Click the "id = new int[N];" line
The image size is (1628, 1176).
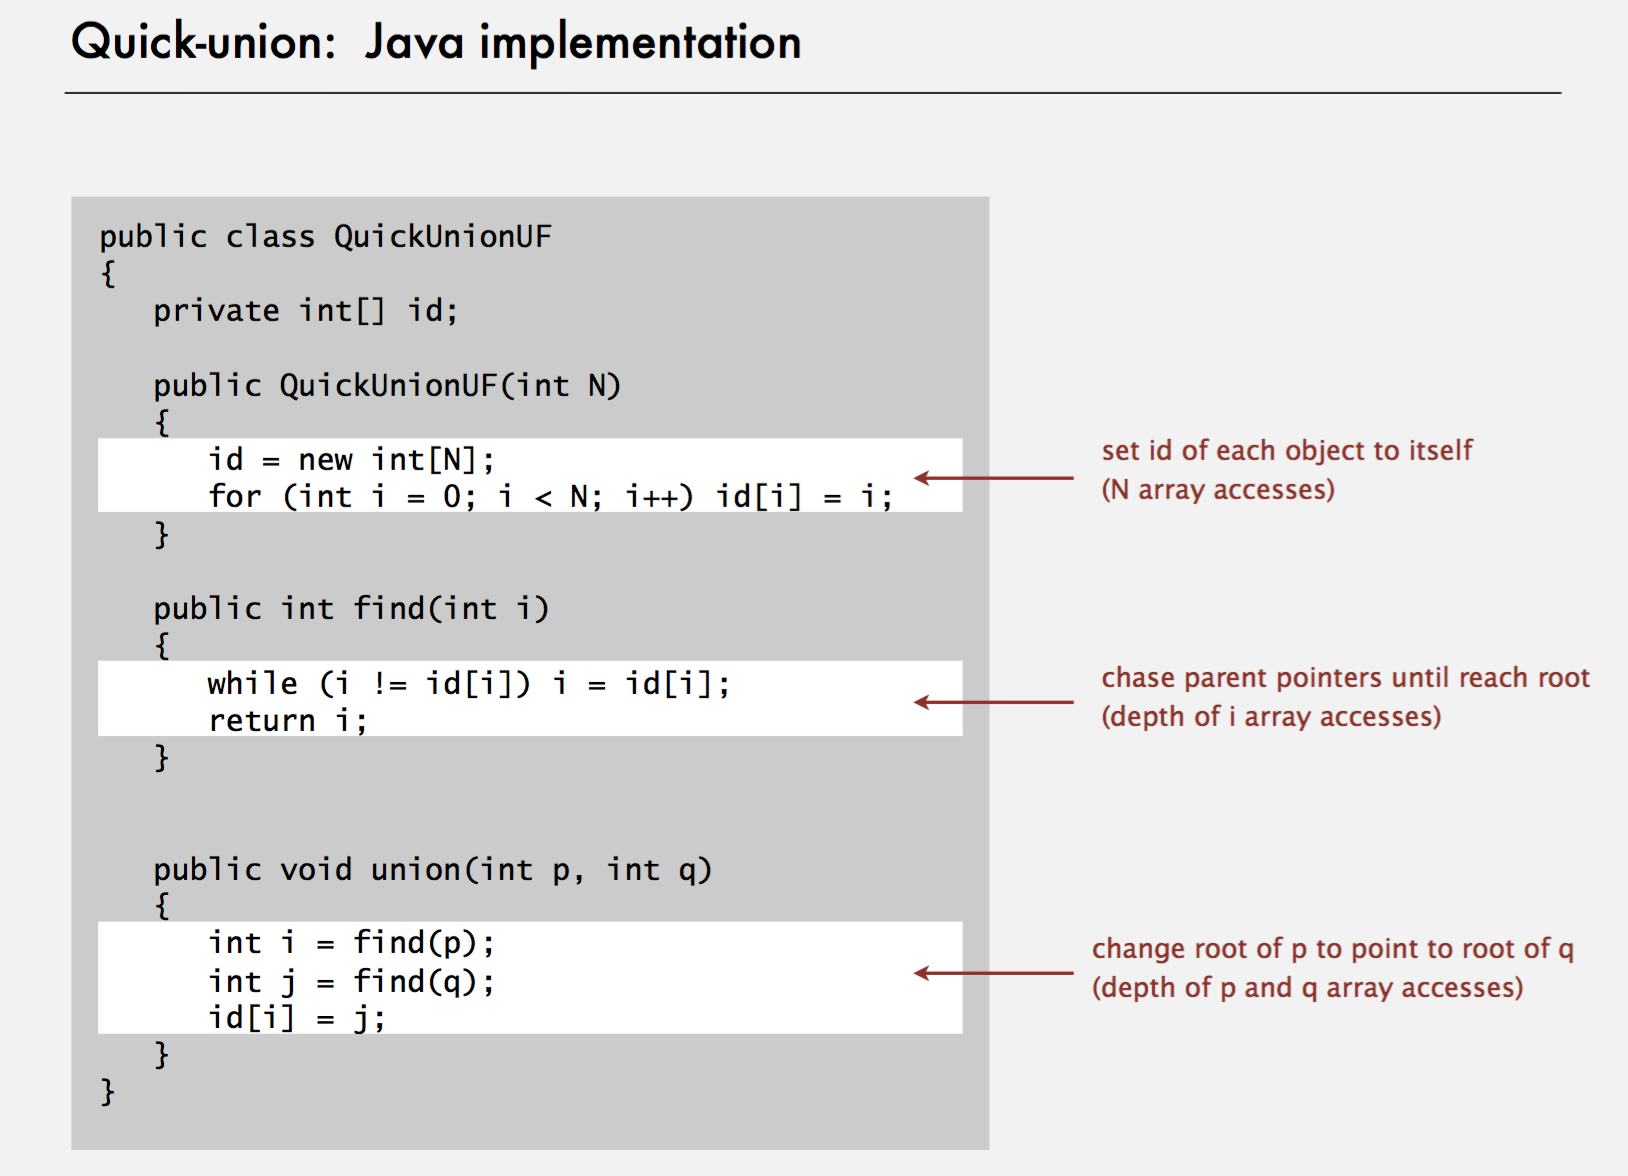click(351, 460)
